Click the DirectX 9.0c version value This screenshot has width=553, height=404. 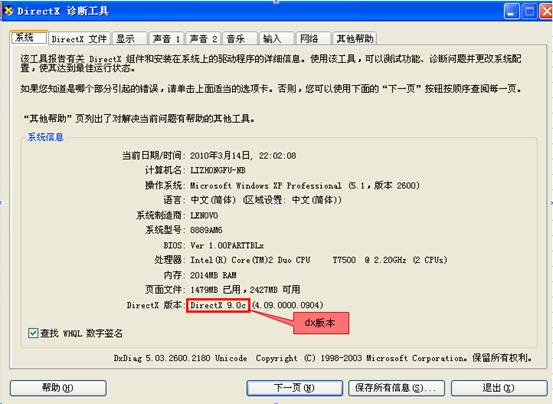pyautogui.click(x=218, y=305)
